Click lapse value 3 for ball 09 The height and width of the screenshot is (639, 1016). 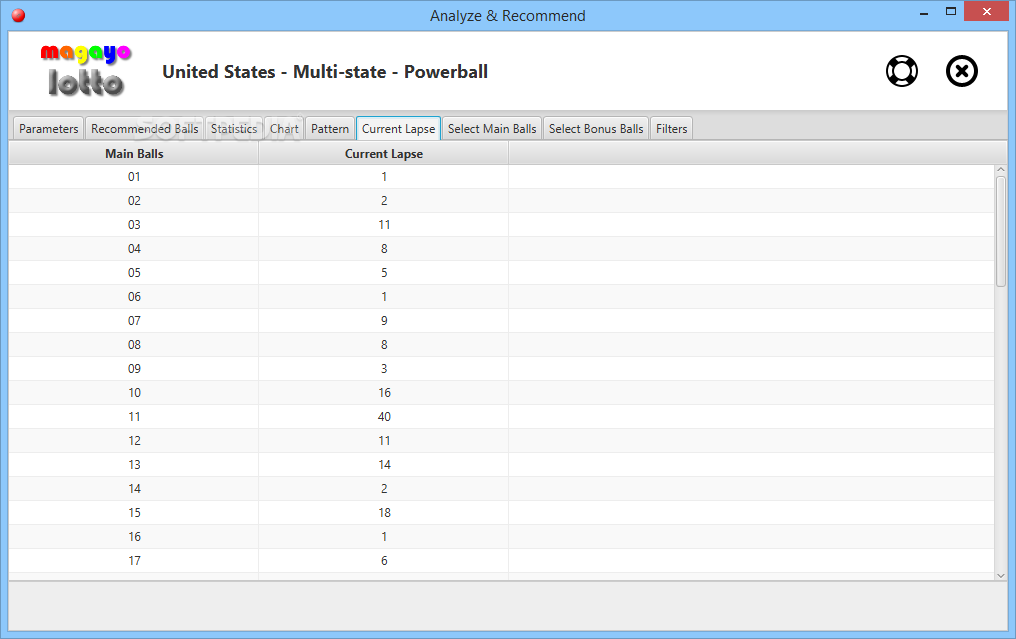[x=384, y=369]
